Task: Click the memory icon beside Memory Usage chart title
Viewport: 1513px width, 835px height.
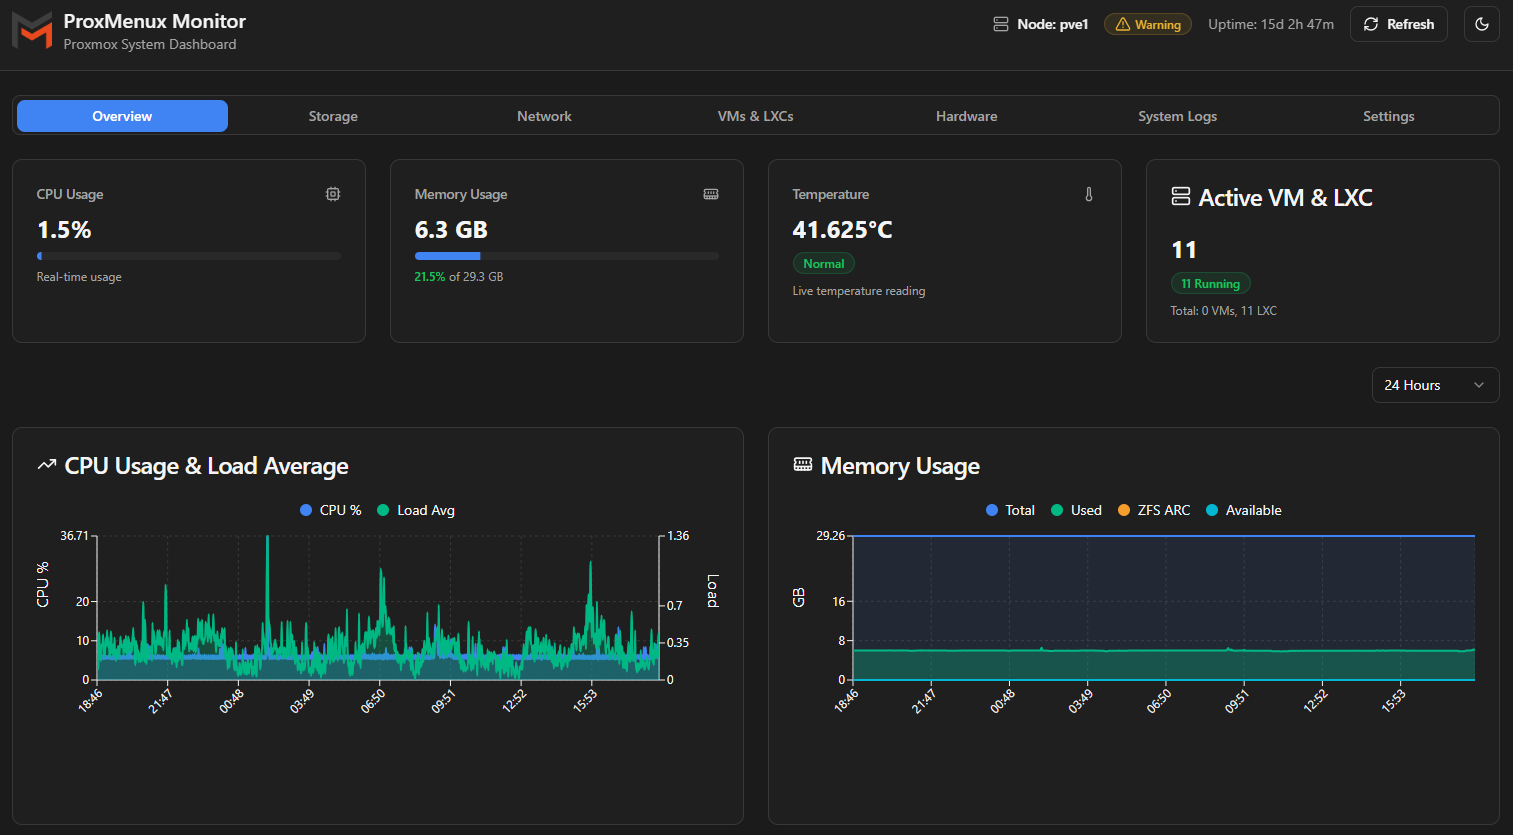Action: (x=803, y=465)
